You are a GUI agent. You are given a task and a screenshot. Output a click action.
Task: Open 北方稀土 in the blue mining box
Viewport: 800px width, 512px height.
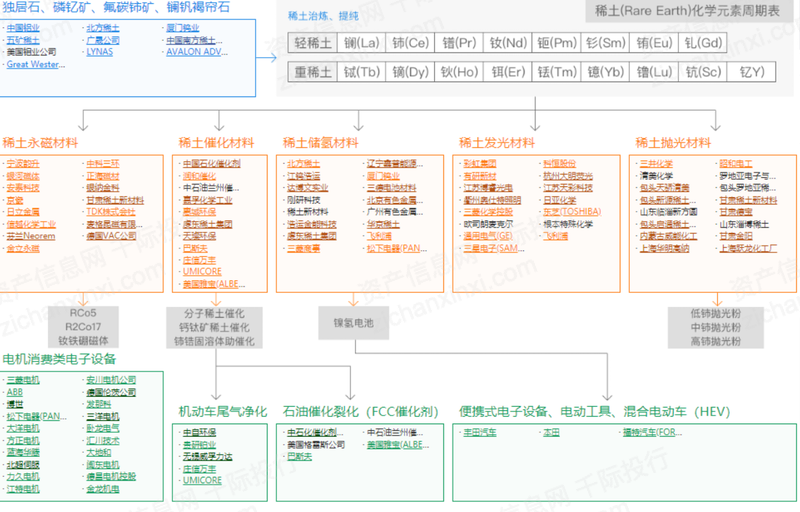103,28
